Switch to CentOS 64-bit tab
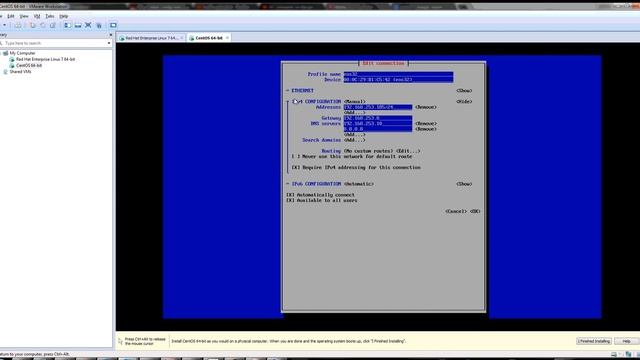This screenshot has width=640, height=360. 209,38
